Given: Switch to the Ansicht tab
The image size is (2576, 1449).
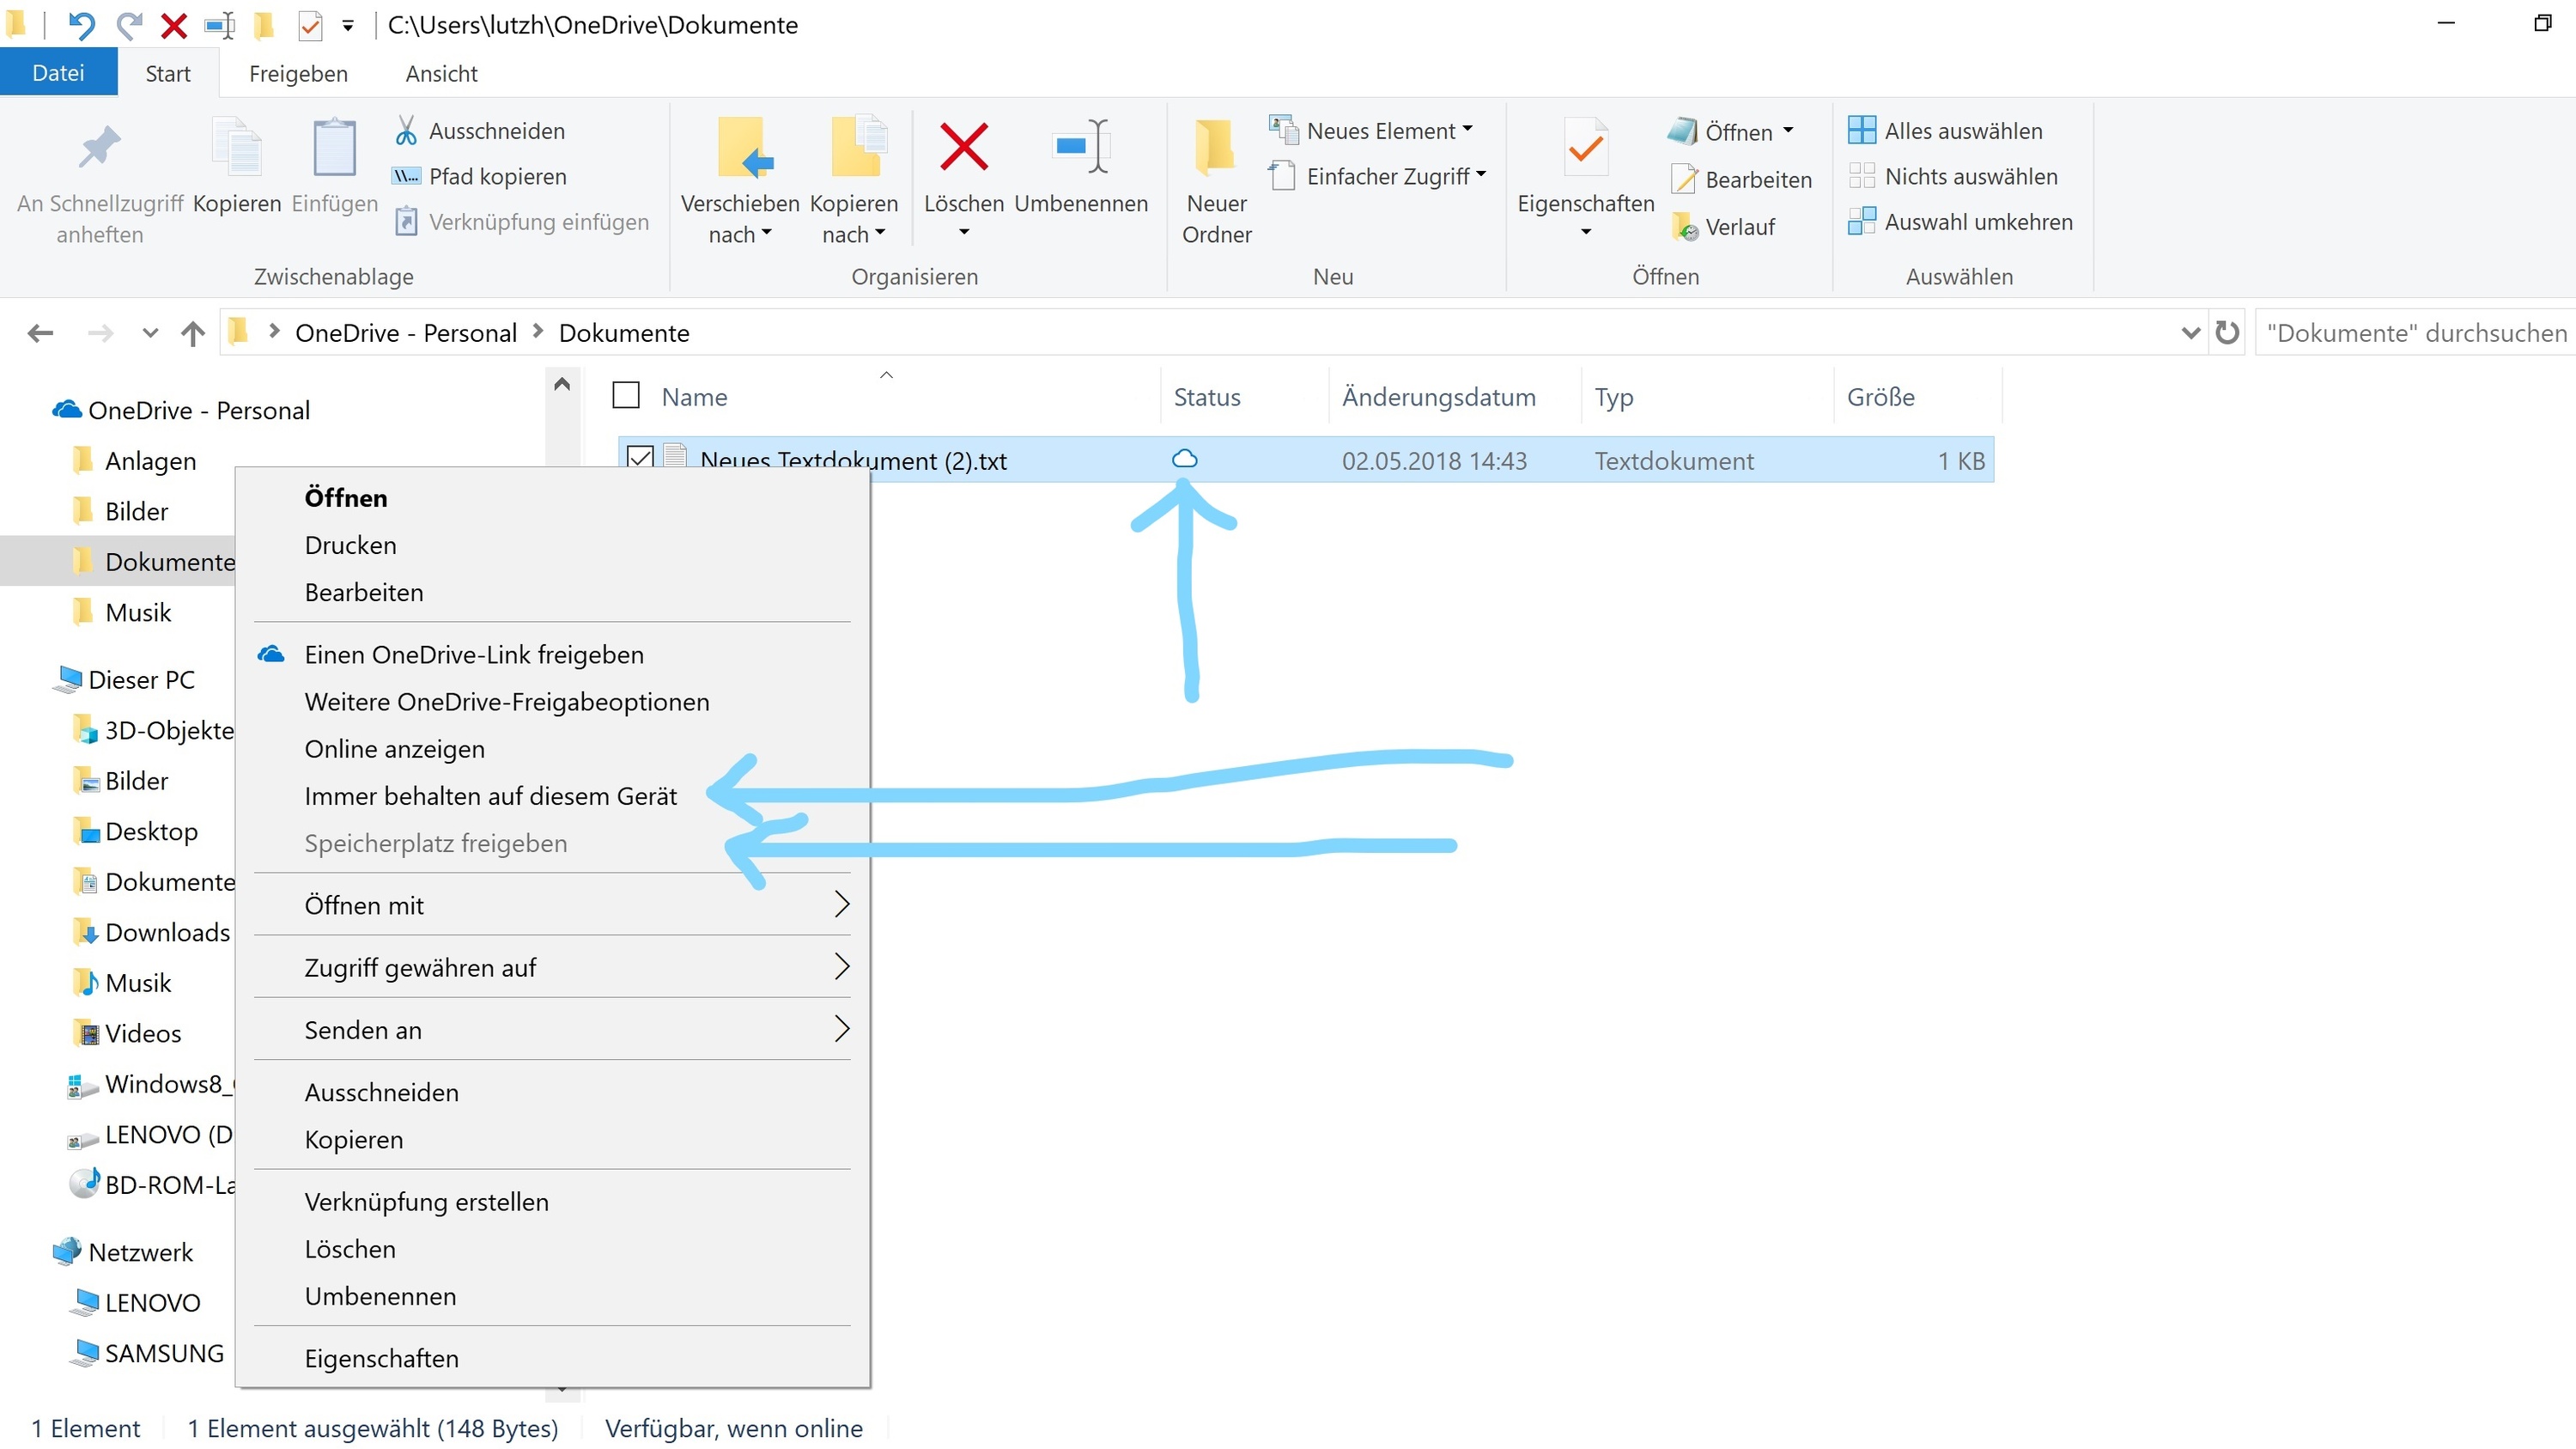Looking at the screenshot, I should pos(441,74).
